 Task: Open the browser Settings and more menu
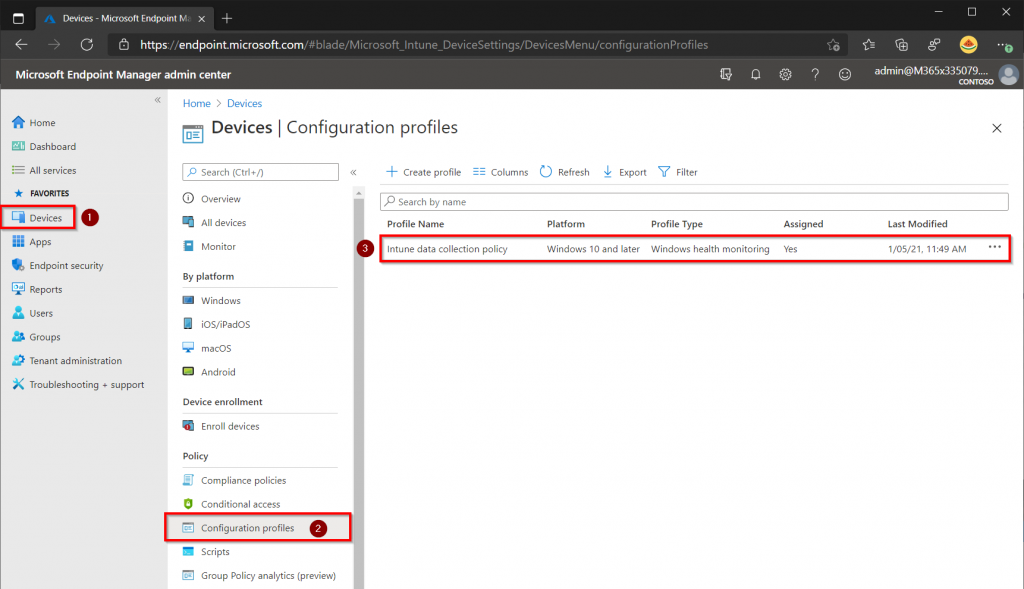tap(1004, 45)
